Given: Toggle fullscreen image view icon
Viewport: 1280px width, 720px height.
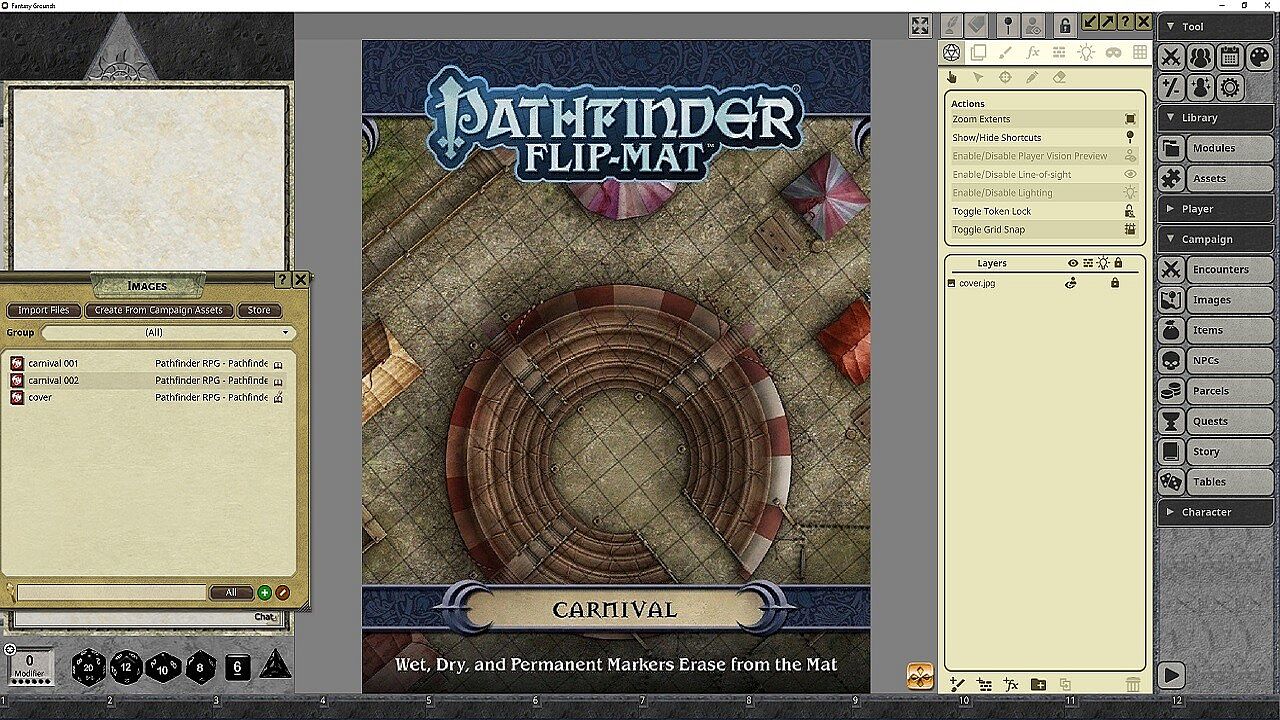Looking at the screenshot, I should (x=920, y=26).
